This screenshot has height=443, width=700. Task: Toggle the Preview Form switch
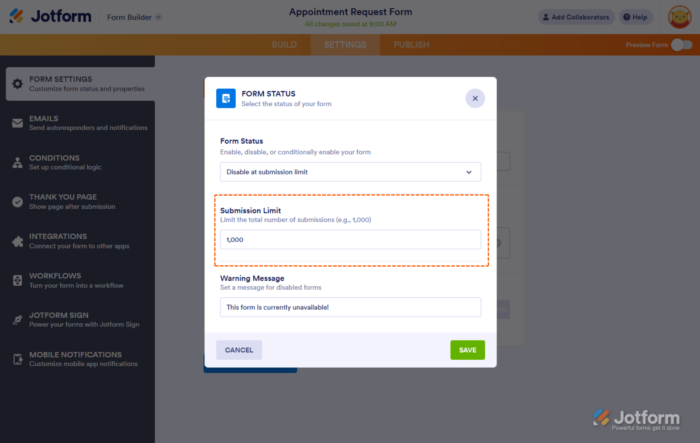pyautogui.click(x=681, y=45)
